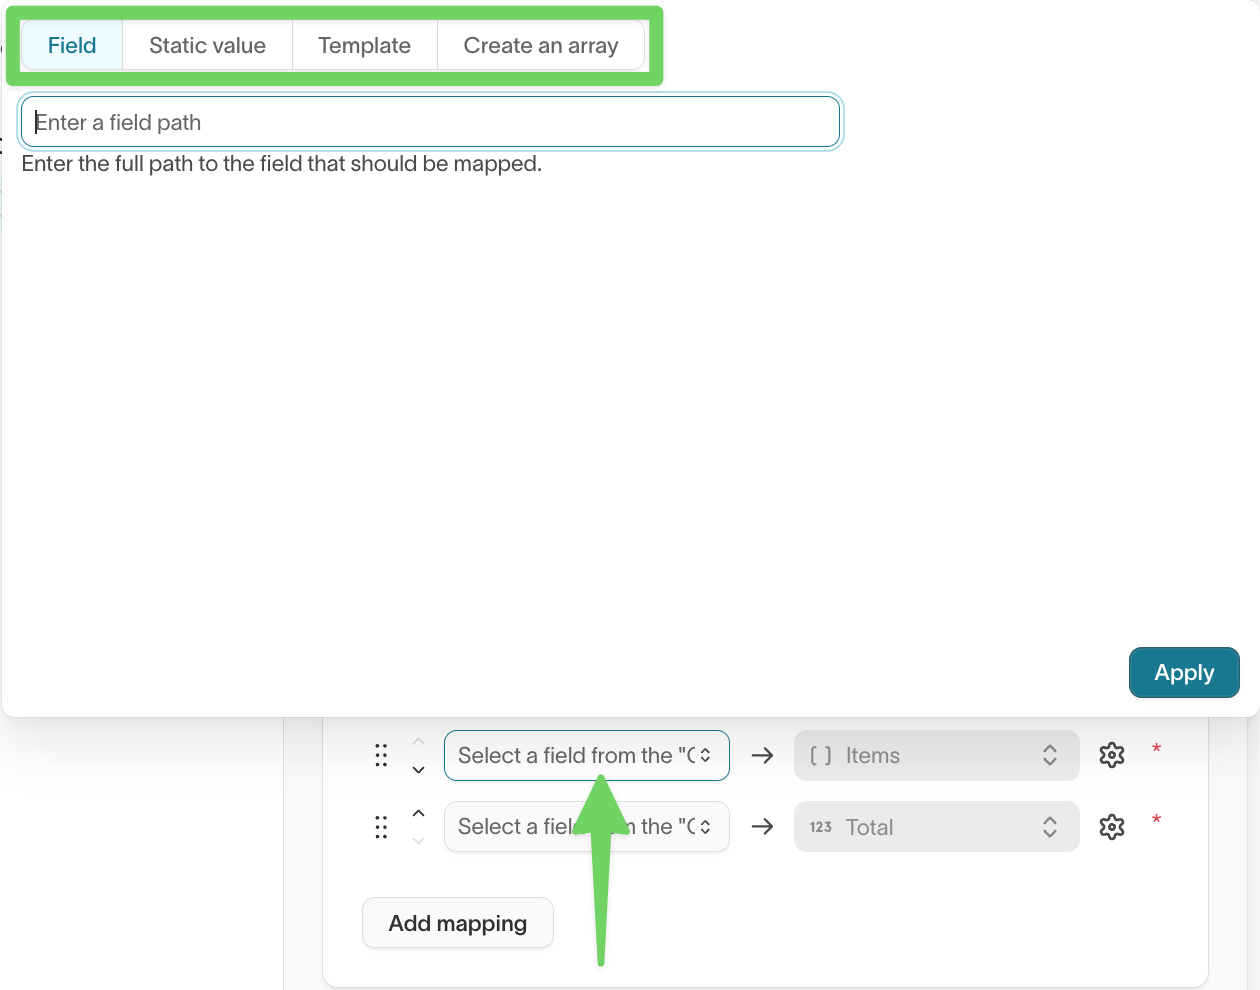
Task: Click the Apply button
Action: tap(1184, 672)
